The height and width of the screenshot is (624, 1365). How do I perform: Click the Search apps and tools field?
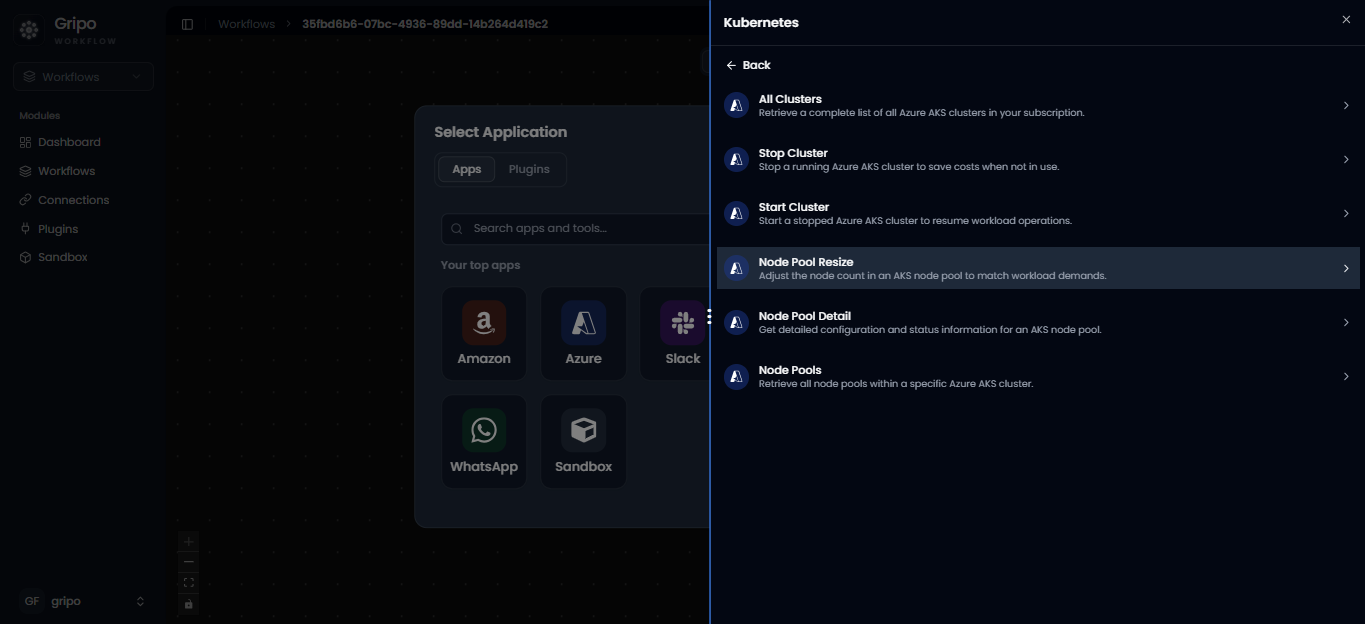pyautogui.click(x=575, y=229)
